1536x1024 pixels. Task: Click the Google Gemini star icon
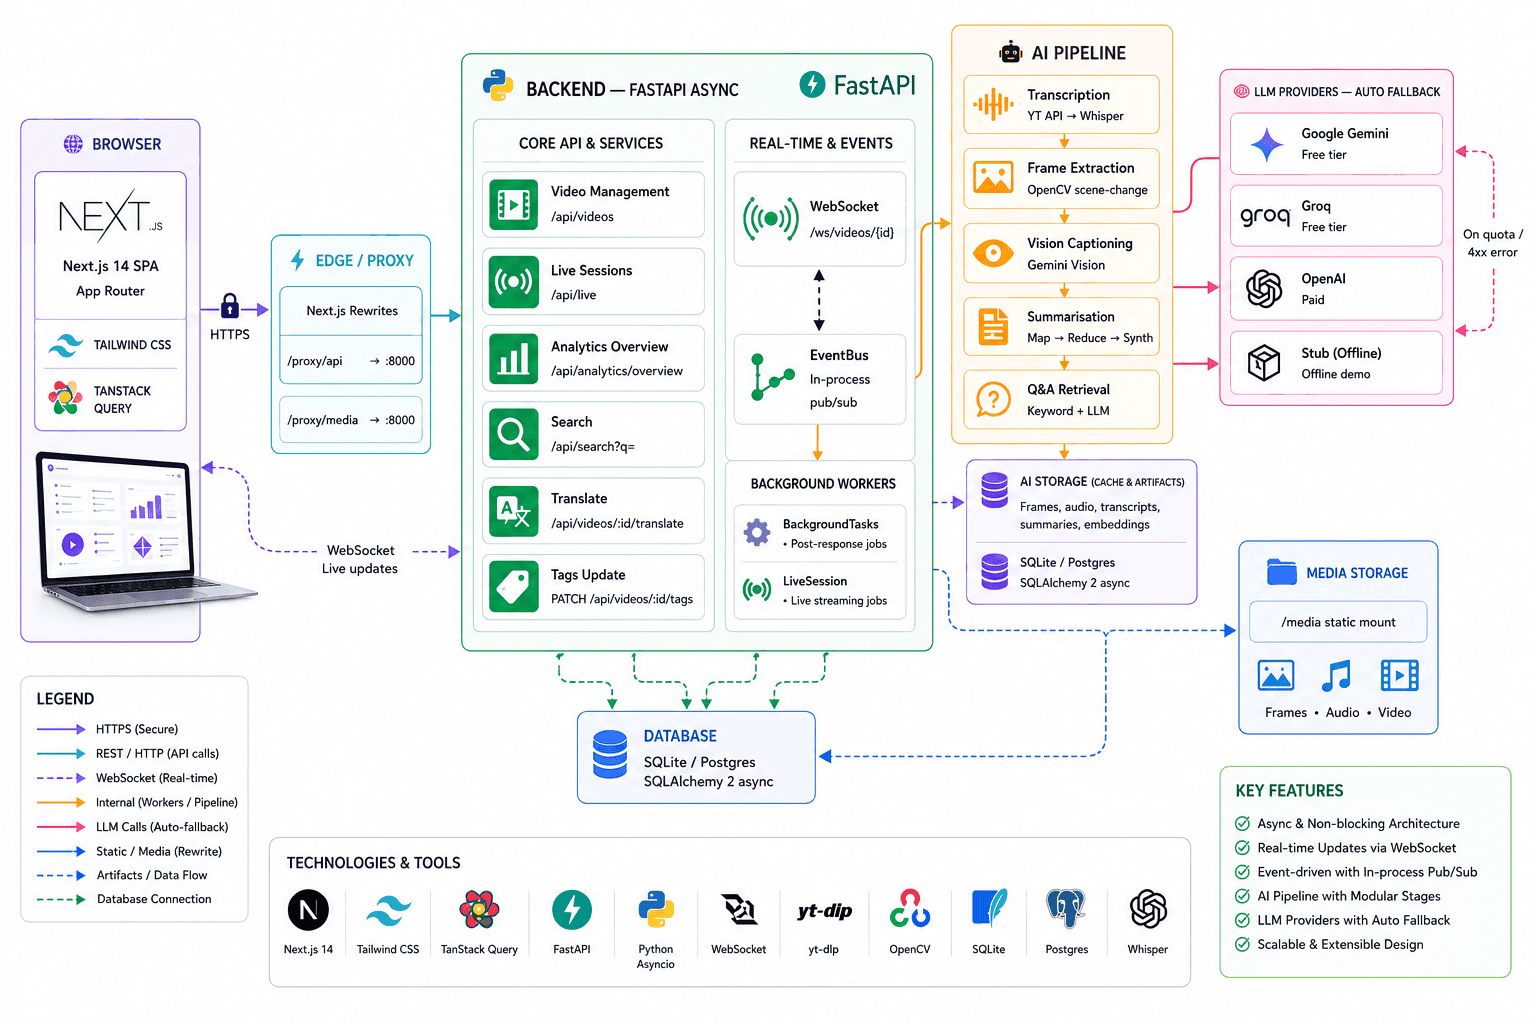coord(1266,145)
